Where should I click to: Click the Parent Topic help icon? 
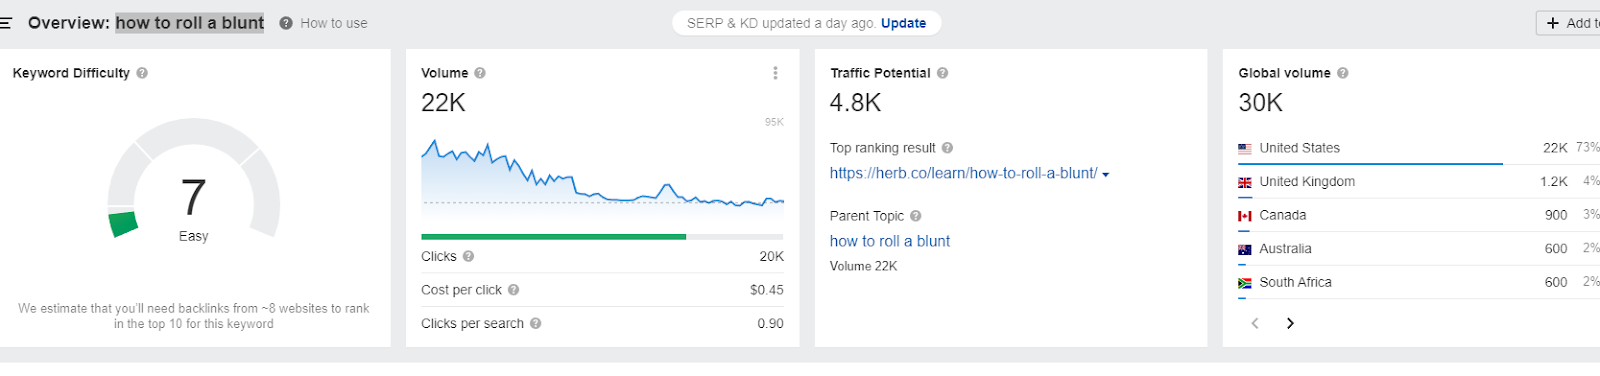point(915,216)
